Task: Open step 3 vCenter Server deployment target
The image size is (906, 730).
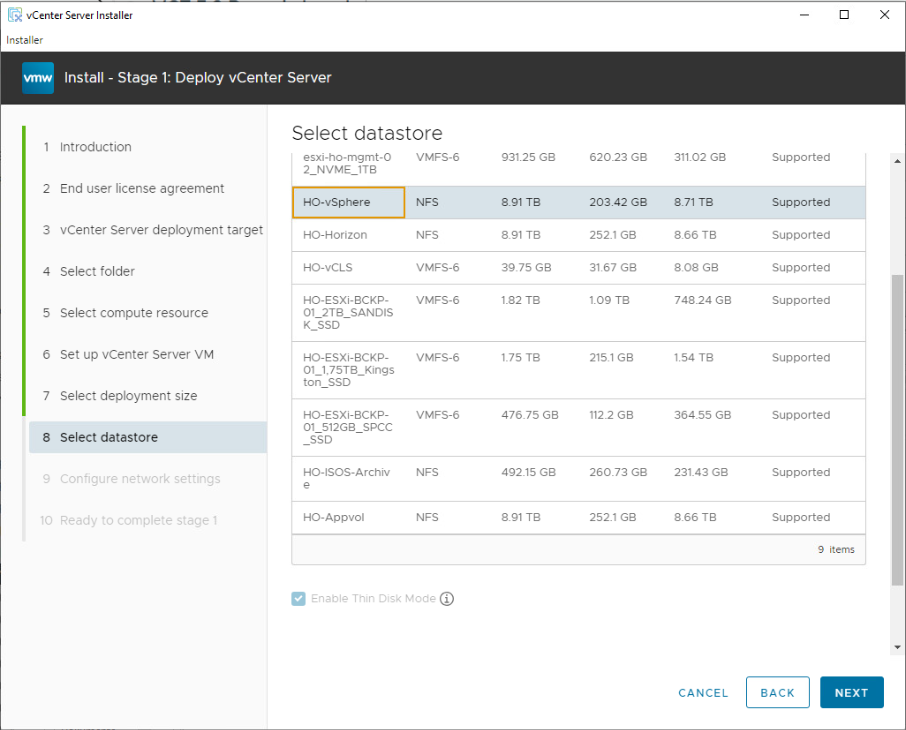Action: click(x=160, y=230)
